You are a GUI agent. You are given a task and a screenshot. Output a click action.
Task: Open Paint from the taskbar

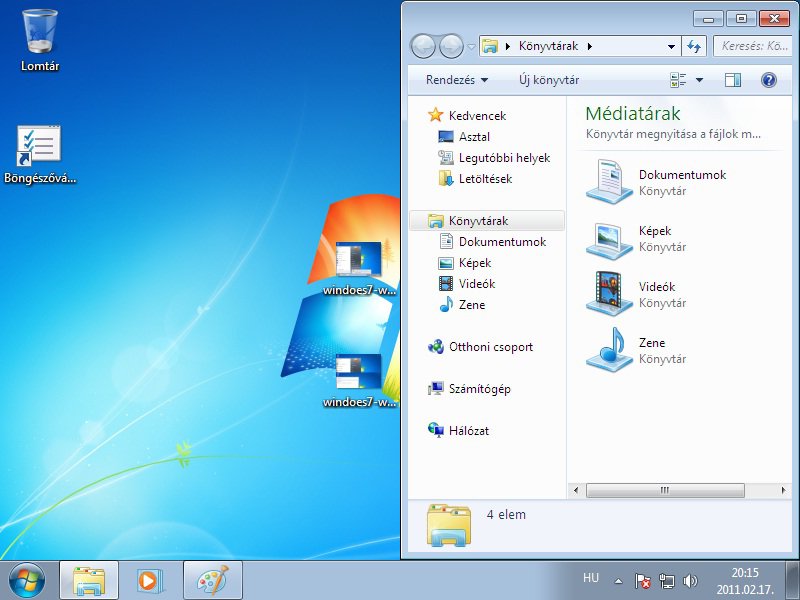click(212, 580)
